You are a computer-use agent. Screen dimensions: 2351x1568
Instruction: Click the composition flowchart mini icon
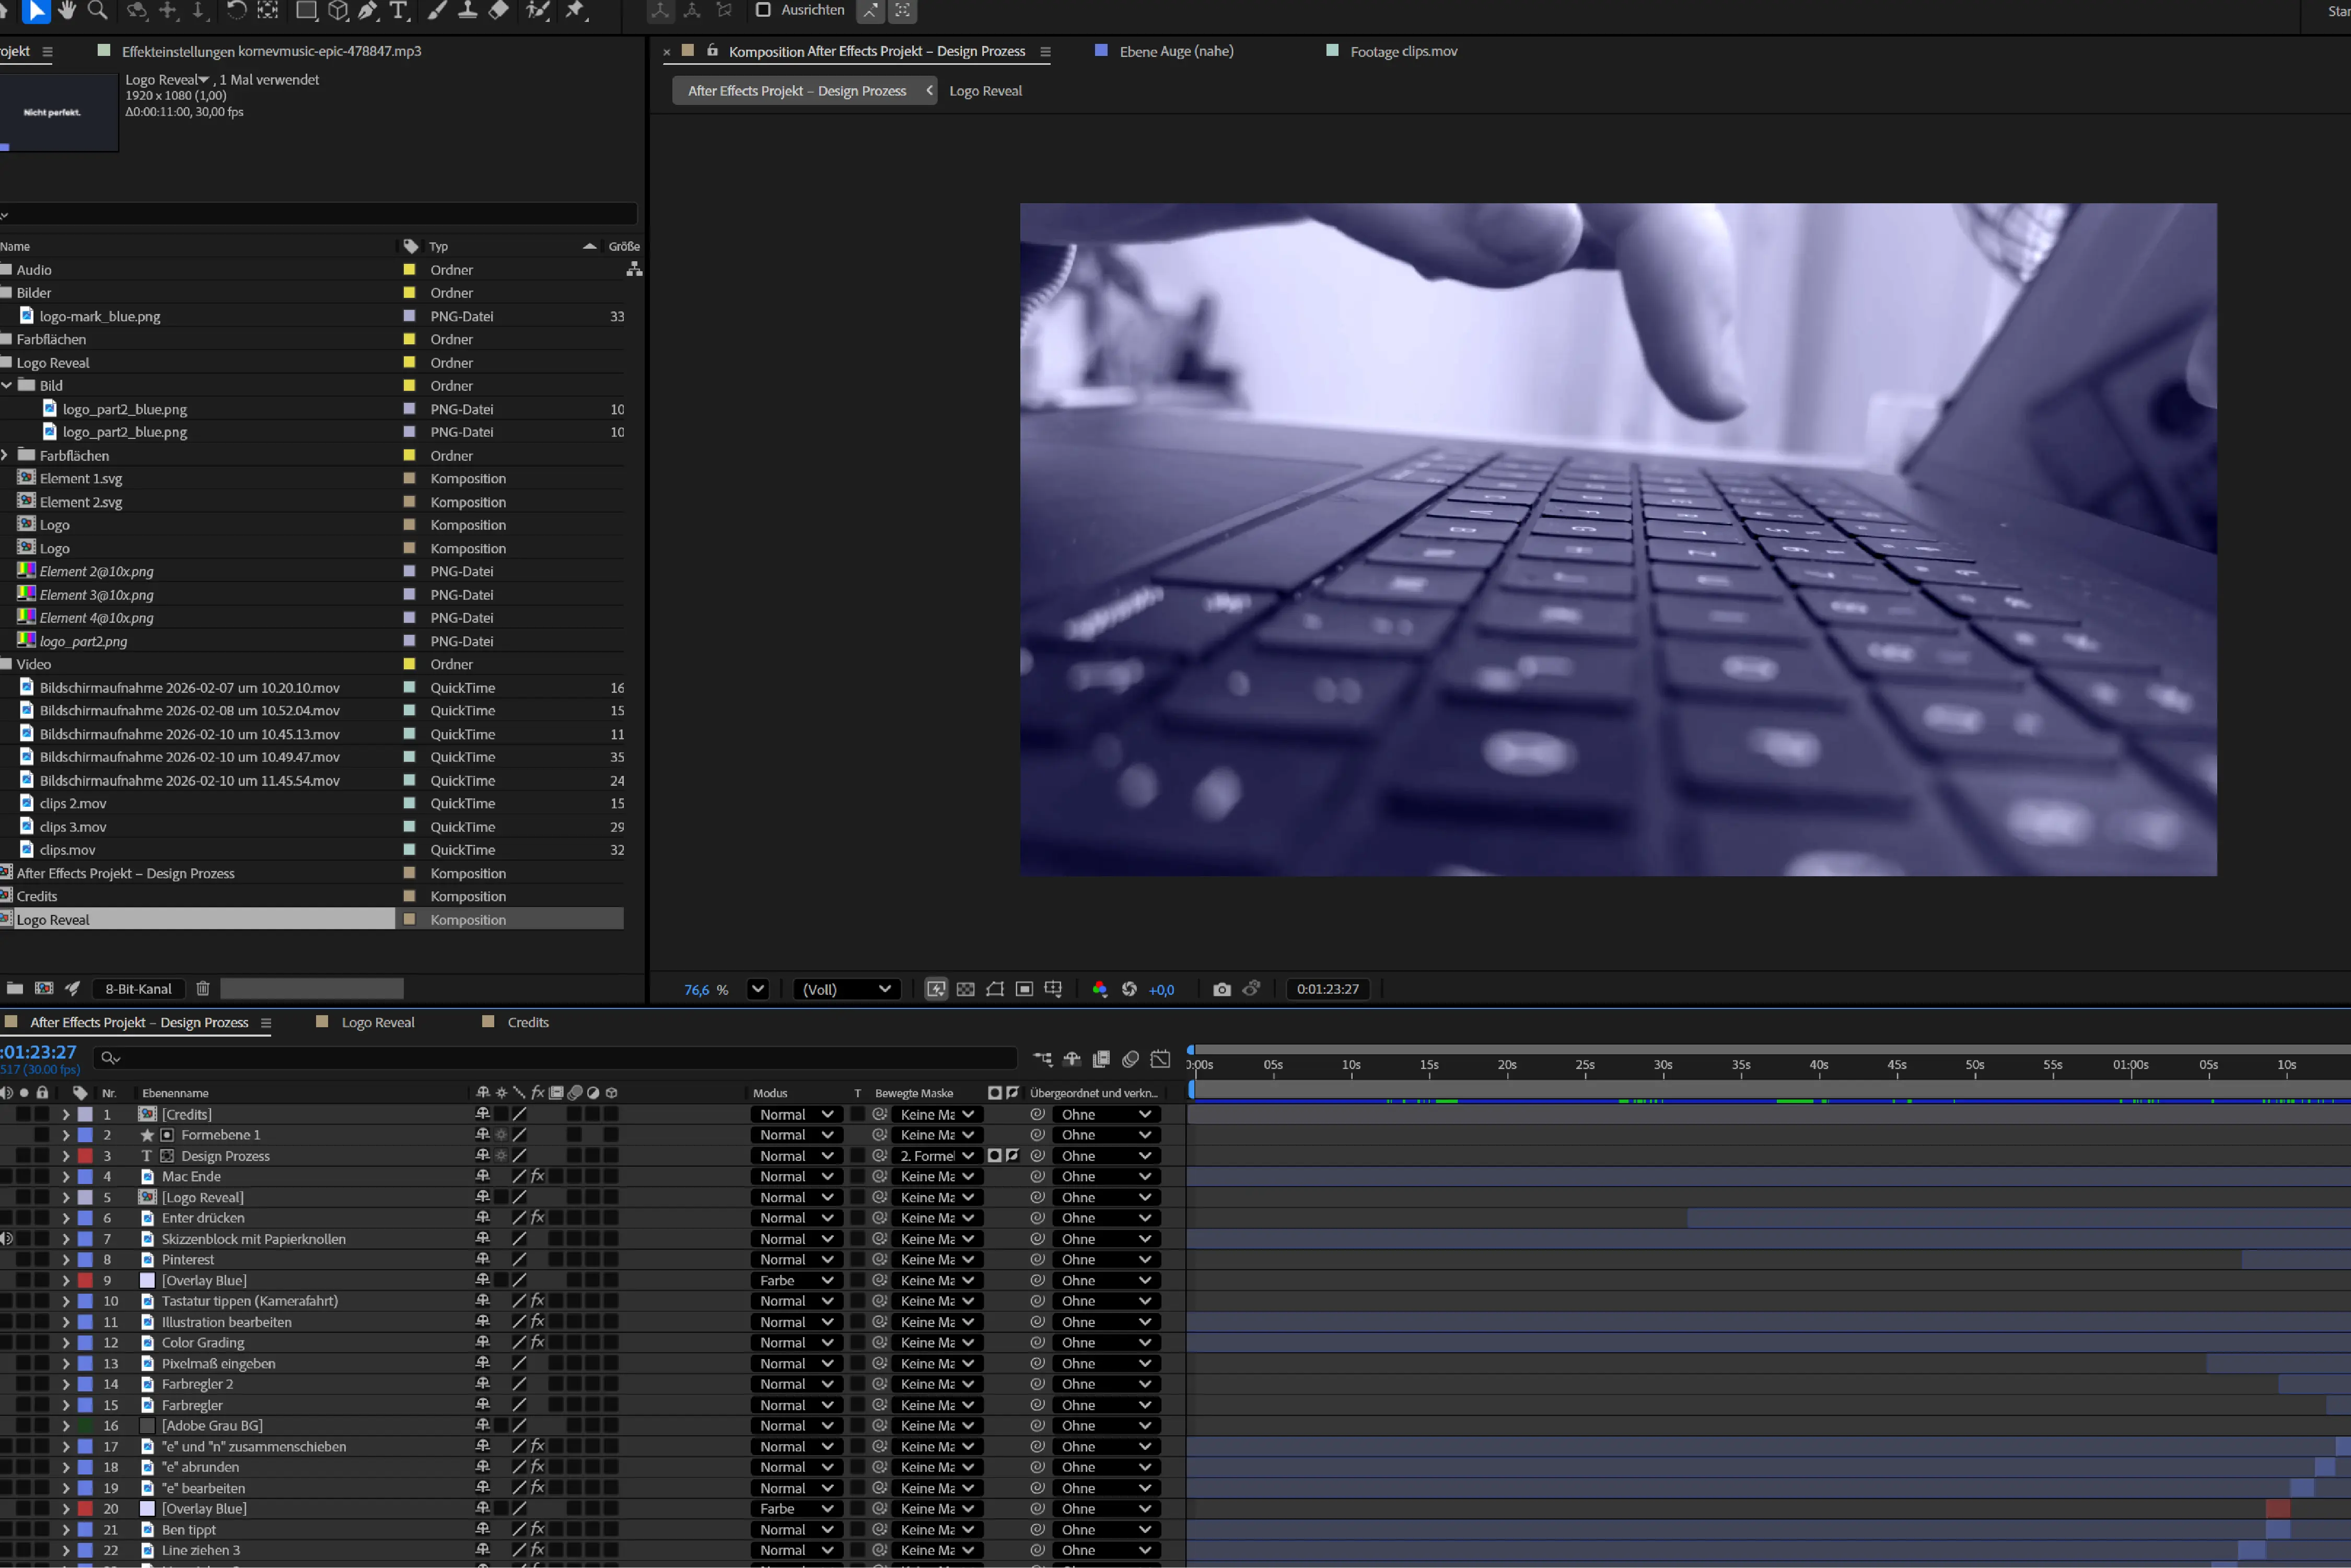pyautogui.click(x=1042, y=1059)
